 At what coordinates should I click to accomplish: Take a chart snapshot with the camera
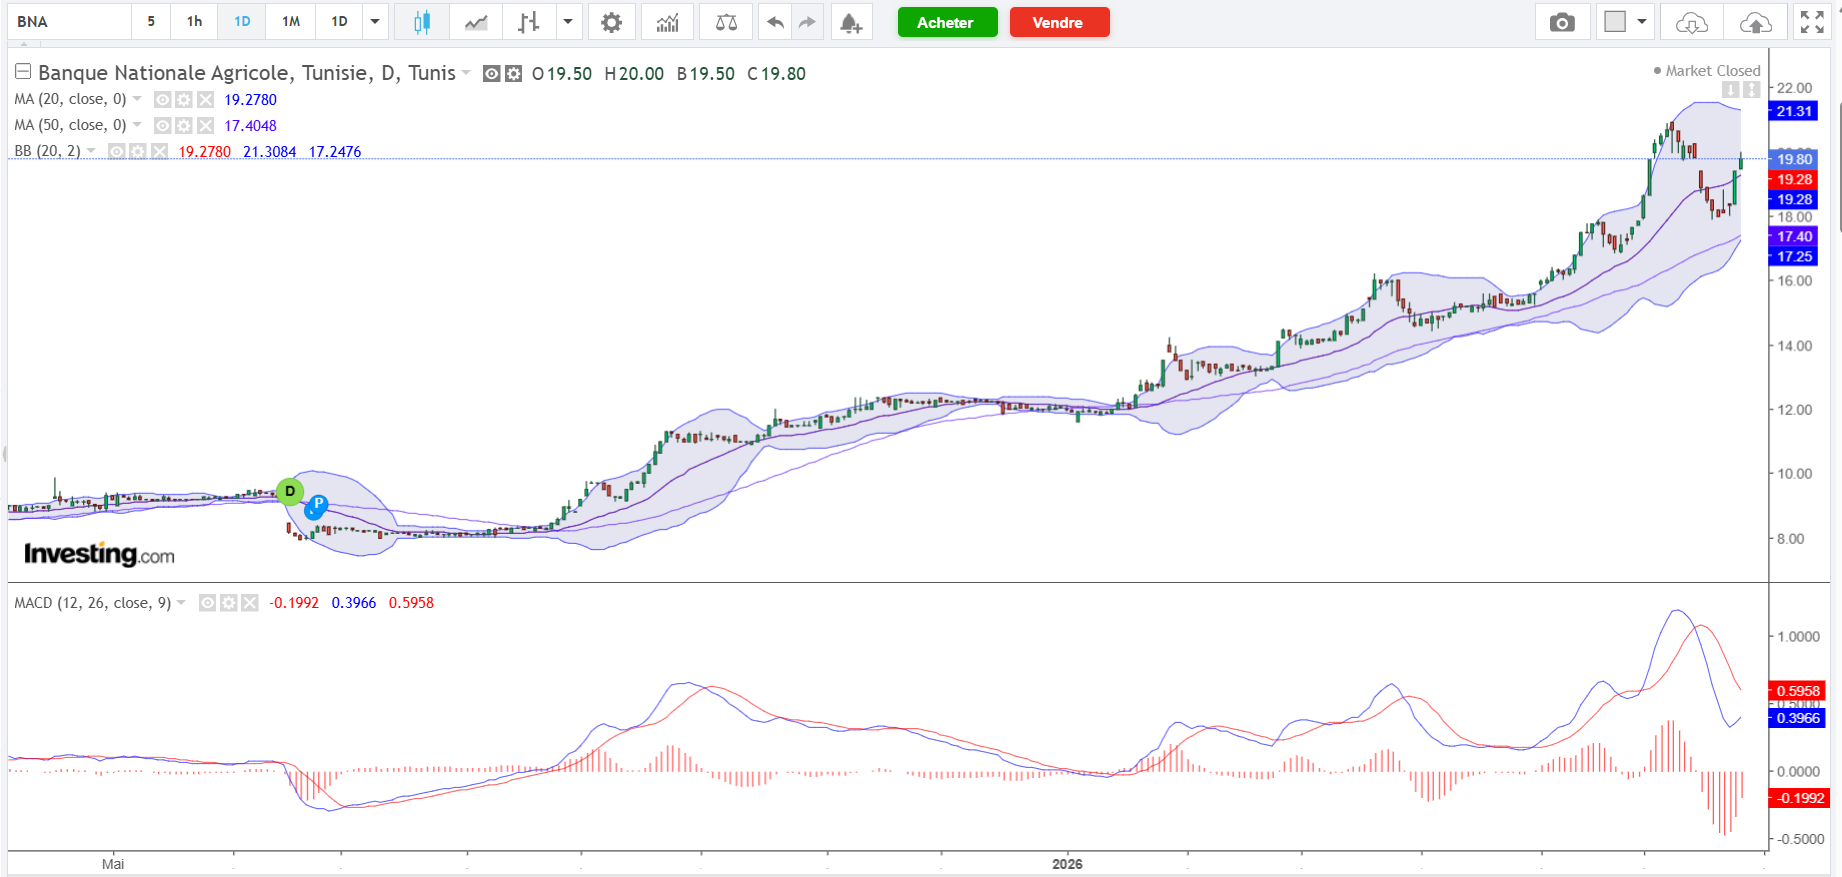click(1562, 22)
